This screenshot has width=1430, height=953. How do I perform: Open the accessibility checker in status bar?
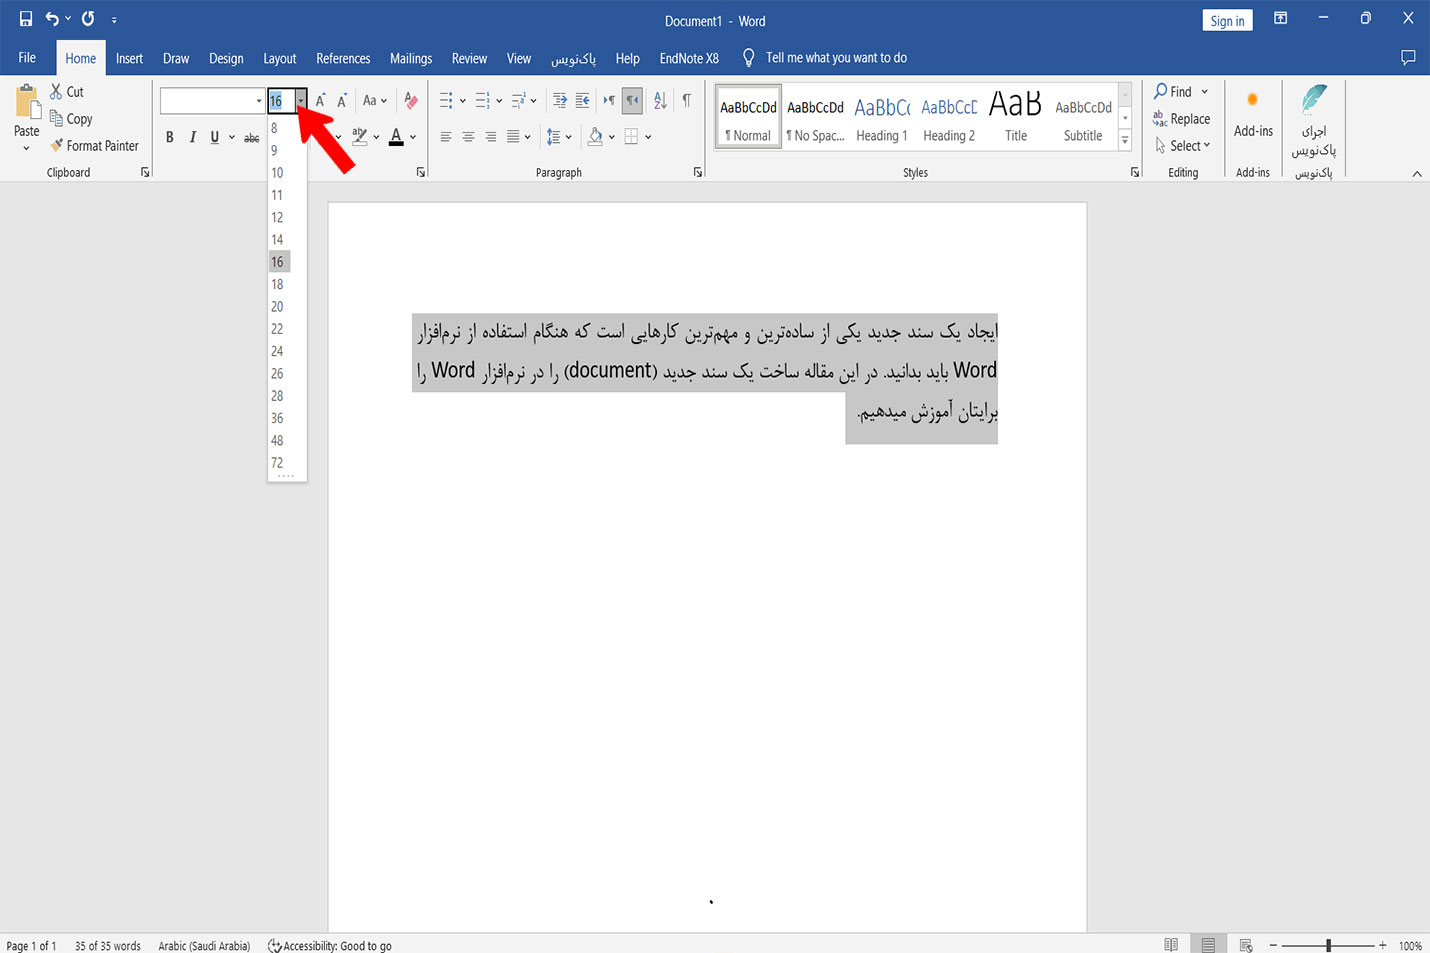330,945
